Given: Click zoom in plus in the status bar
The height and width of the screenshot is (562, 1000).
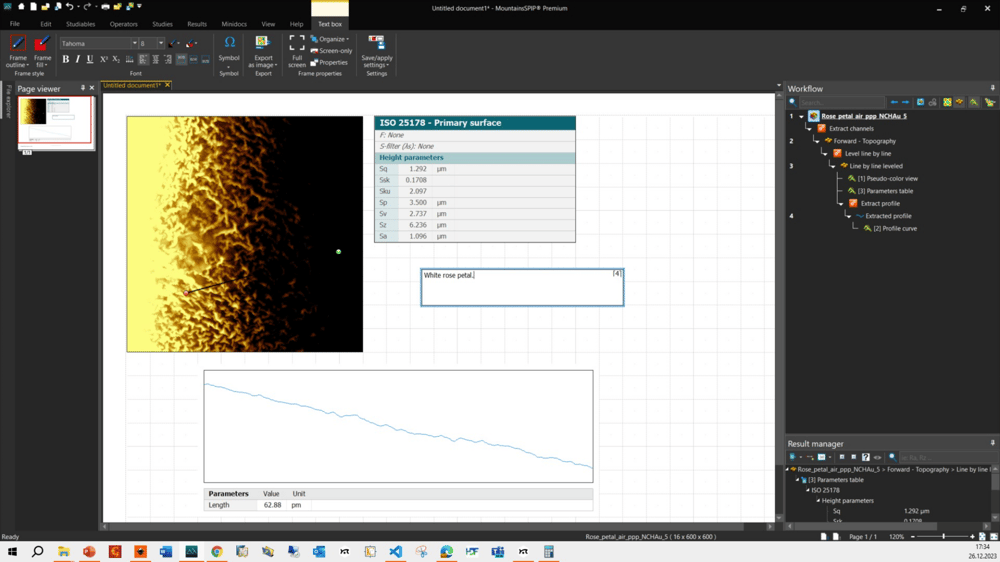Looking at the screenshot, I should point(972,536).
